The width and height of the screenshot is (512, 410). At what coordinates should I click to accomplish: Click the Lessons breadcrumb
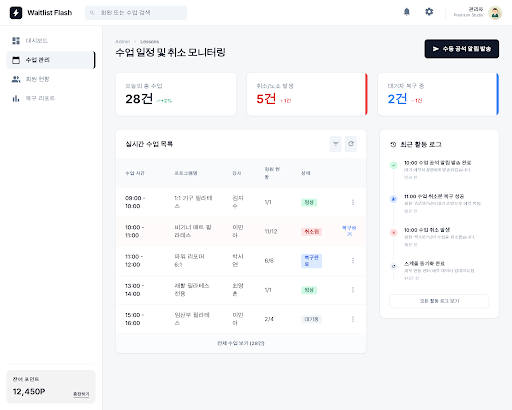(149, 41)
